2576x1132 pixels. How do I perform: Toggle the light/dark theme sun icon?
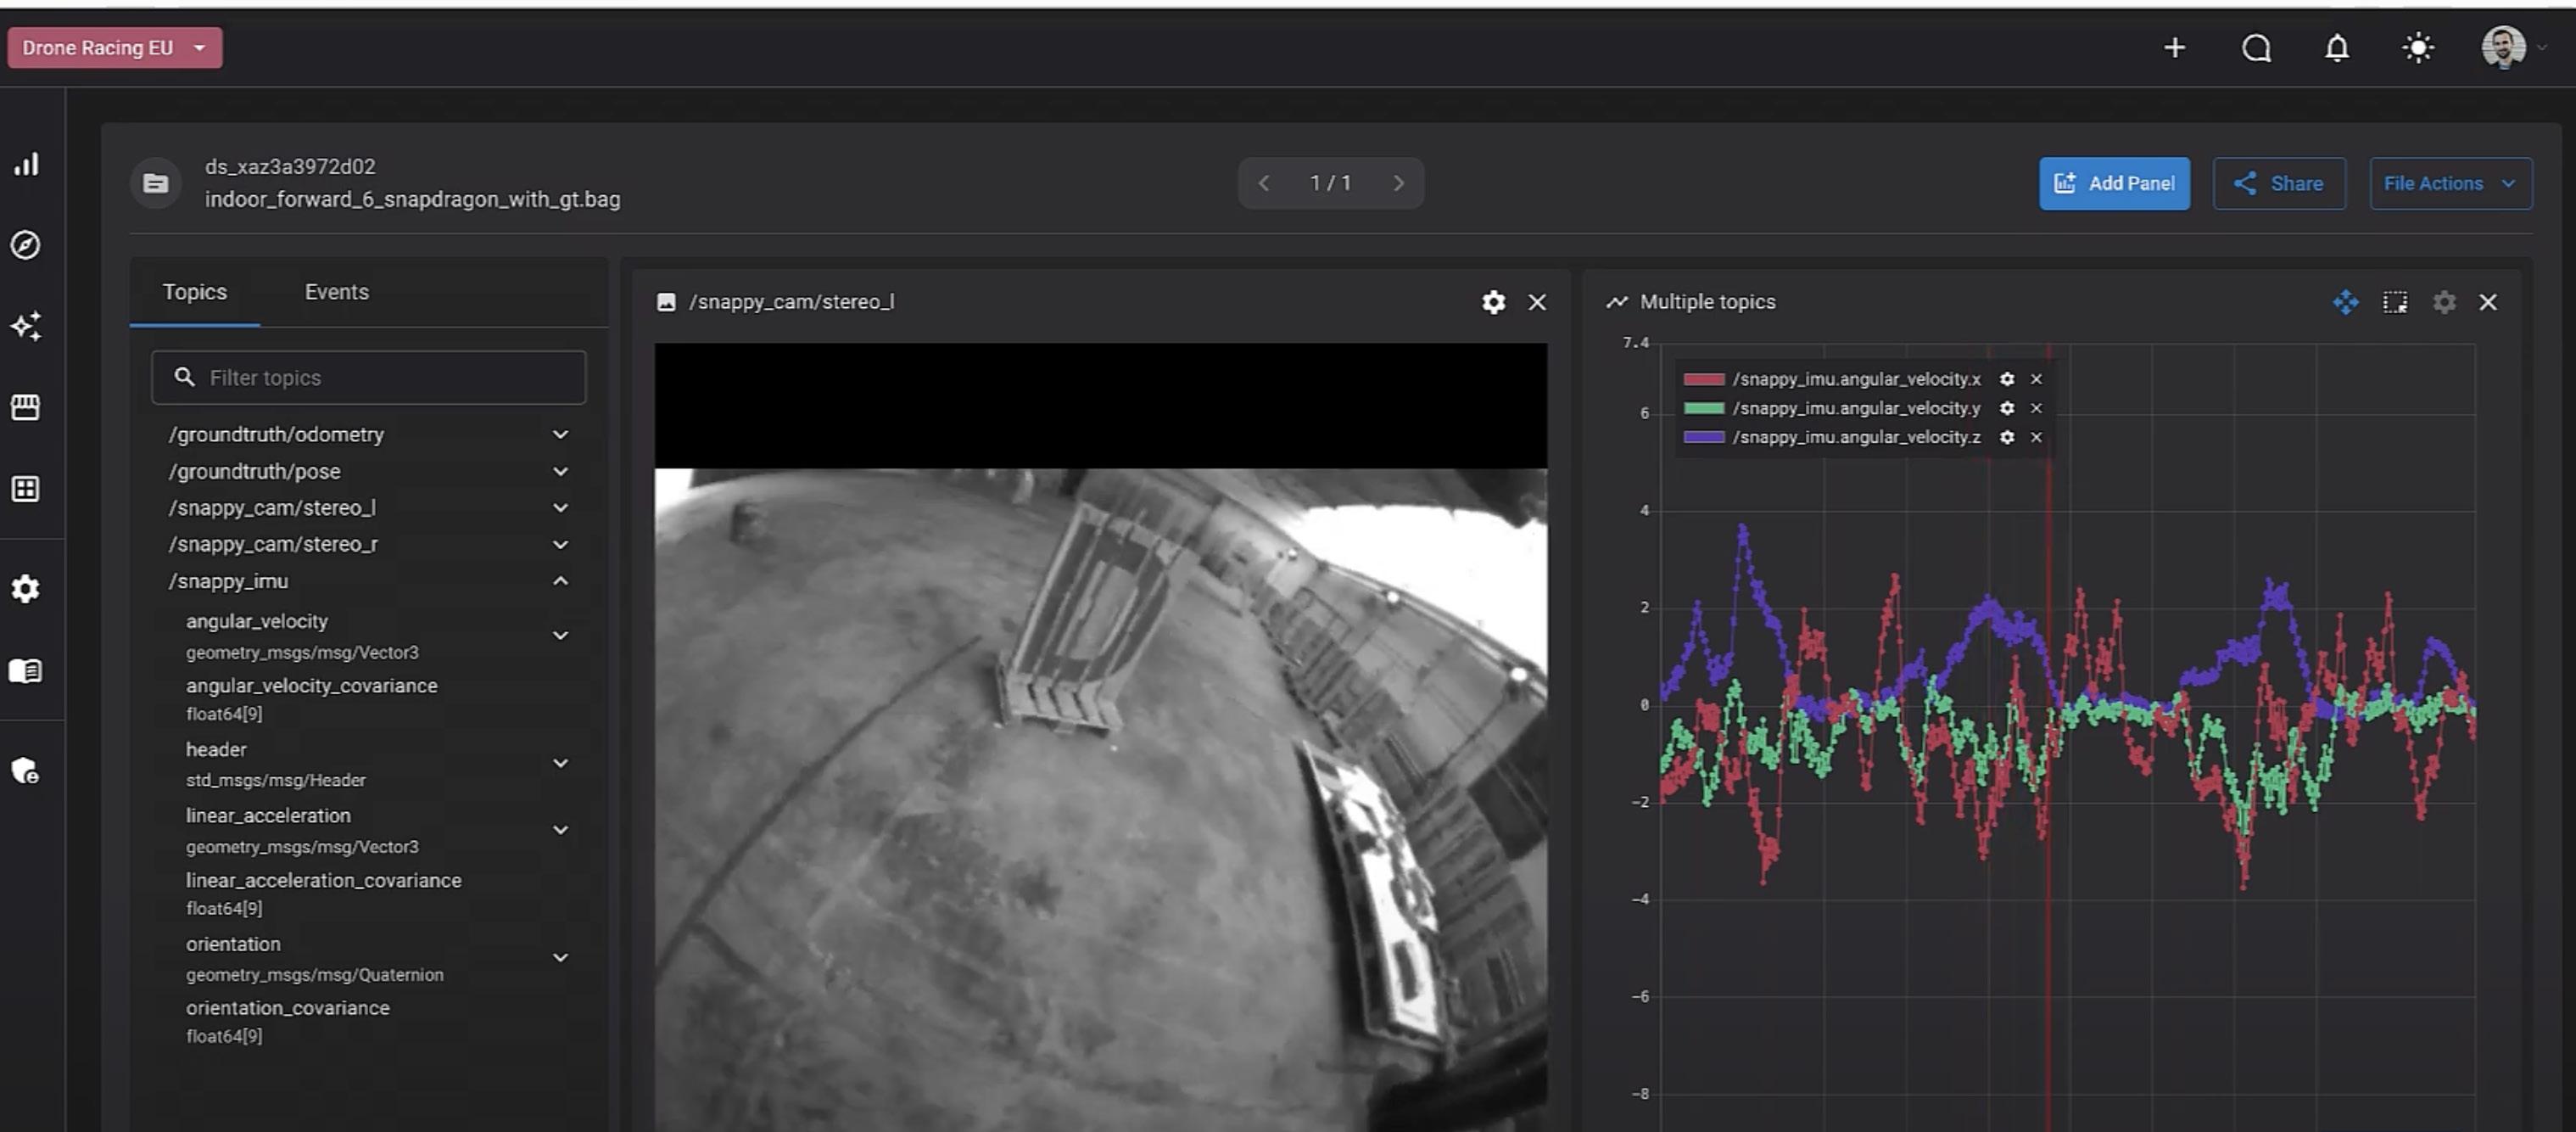(x=2417, y=48)
